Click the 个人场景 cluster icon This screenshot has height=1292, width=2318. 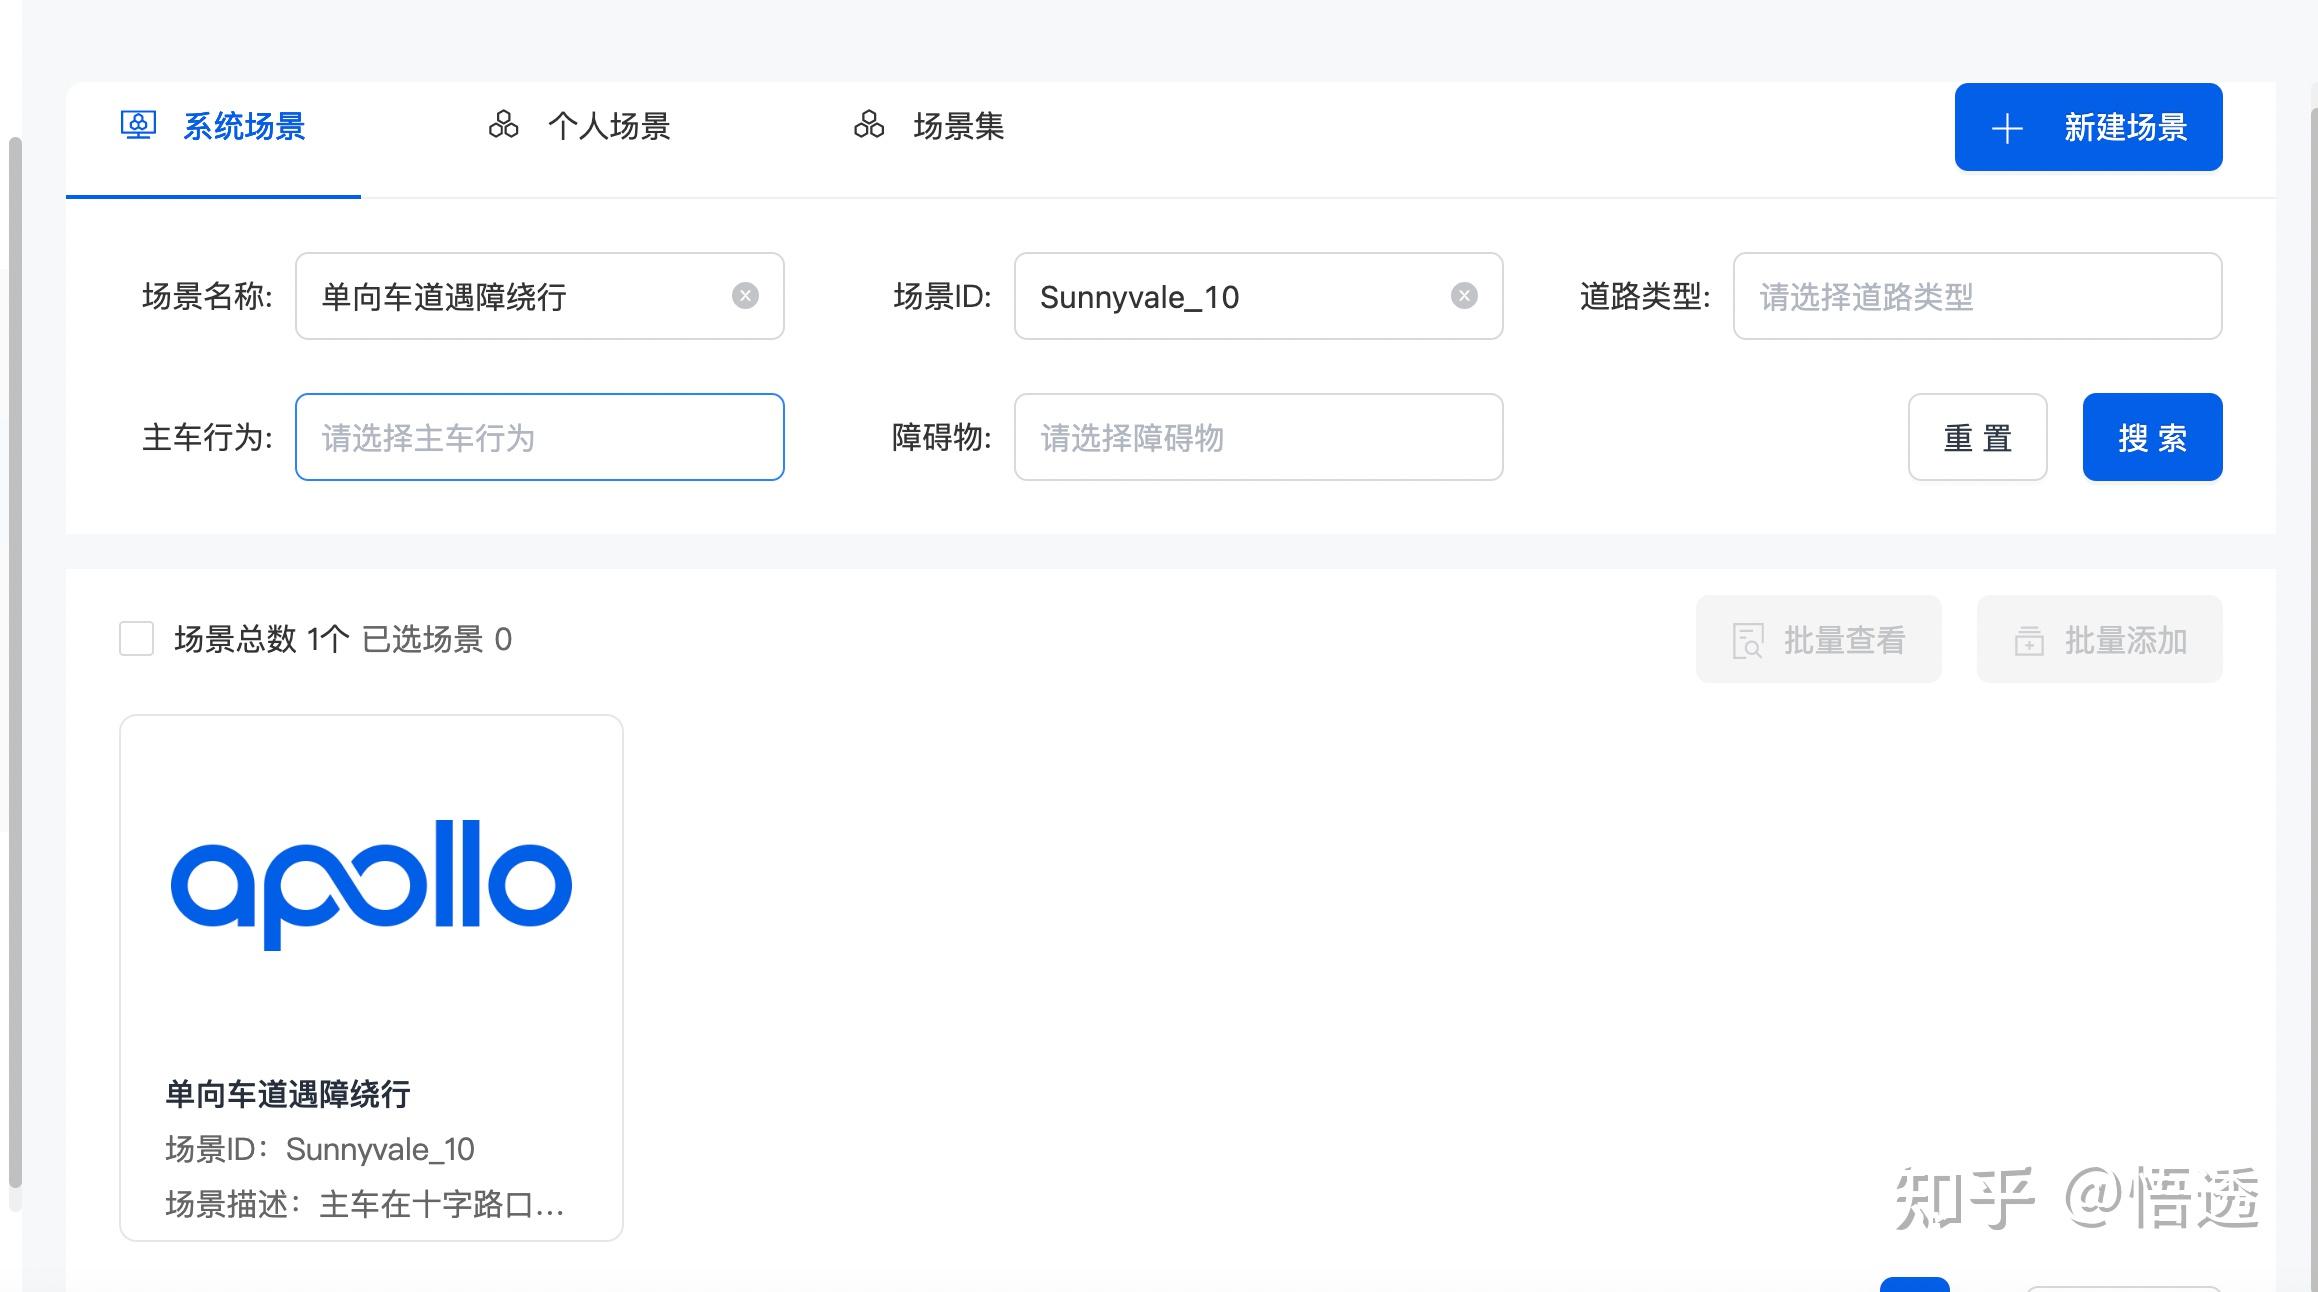point(503,125)
